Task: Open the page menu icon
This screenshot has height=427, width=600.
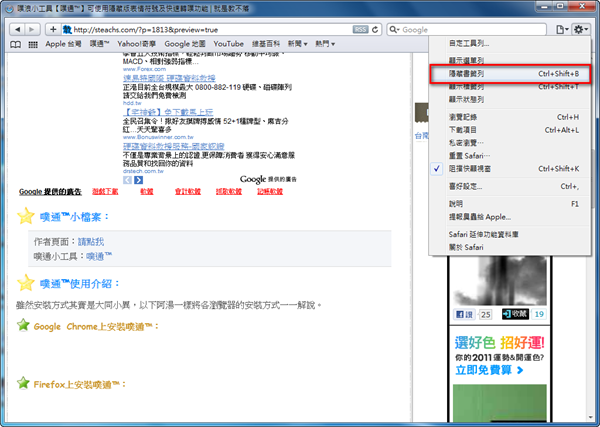Action: pyautogui.click(x=561, y=29)
